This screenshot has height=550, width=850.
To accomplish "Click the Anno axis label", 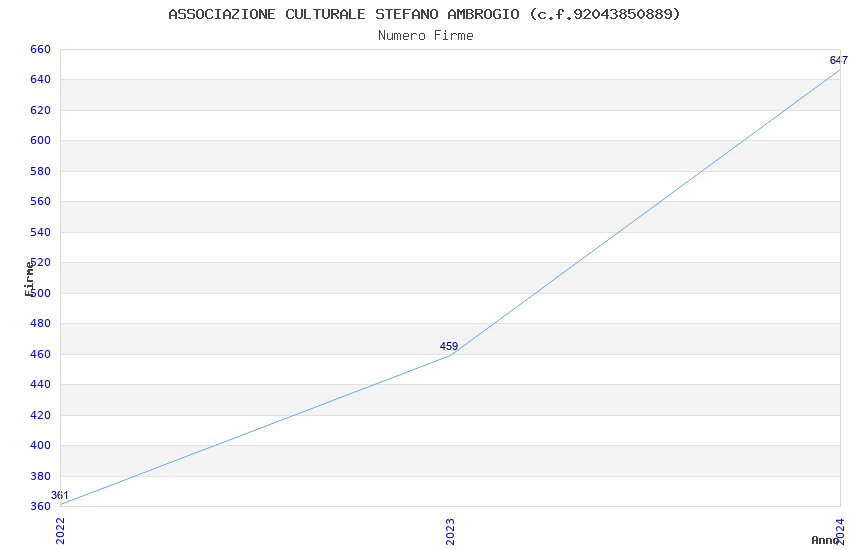I will [825, 540].
